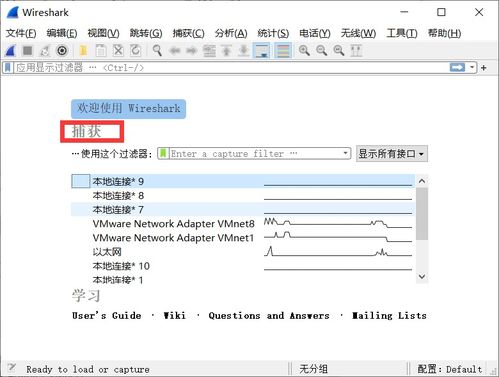Viewport: 499px width, 377px height.
Task: Expand the display filter history dropdown arrow
Action: (472, 67)
